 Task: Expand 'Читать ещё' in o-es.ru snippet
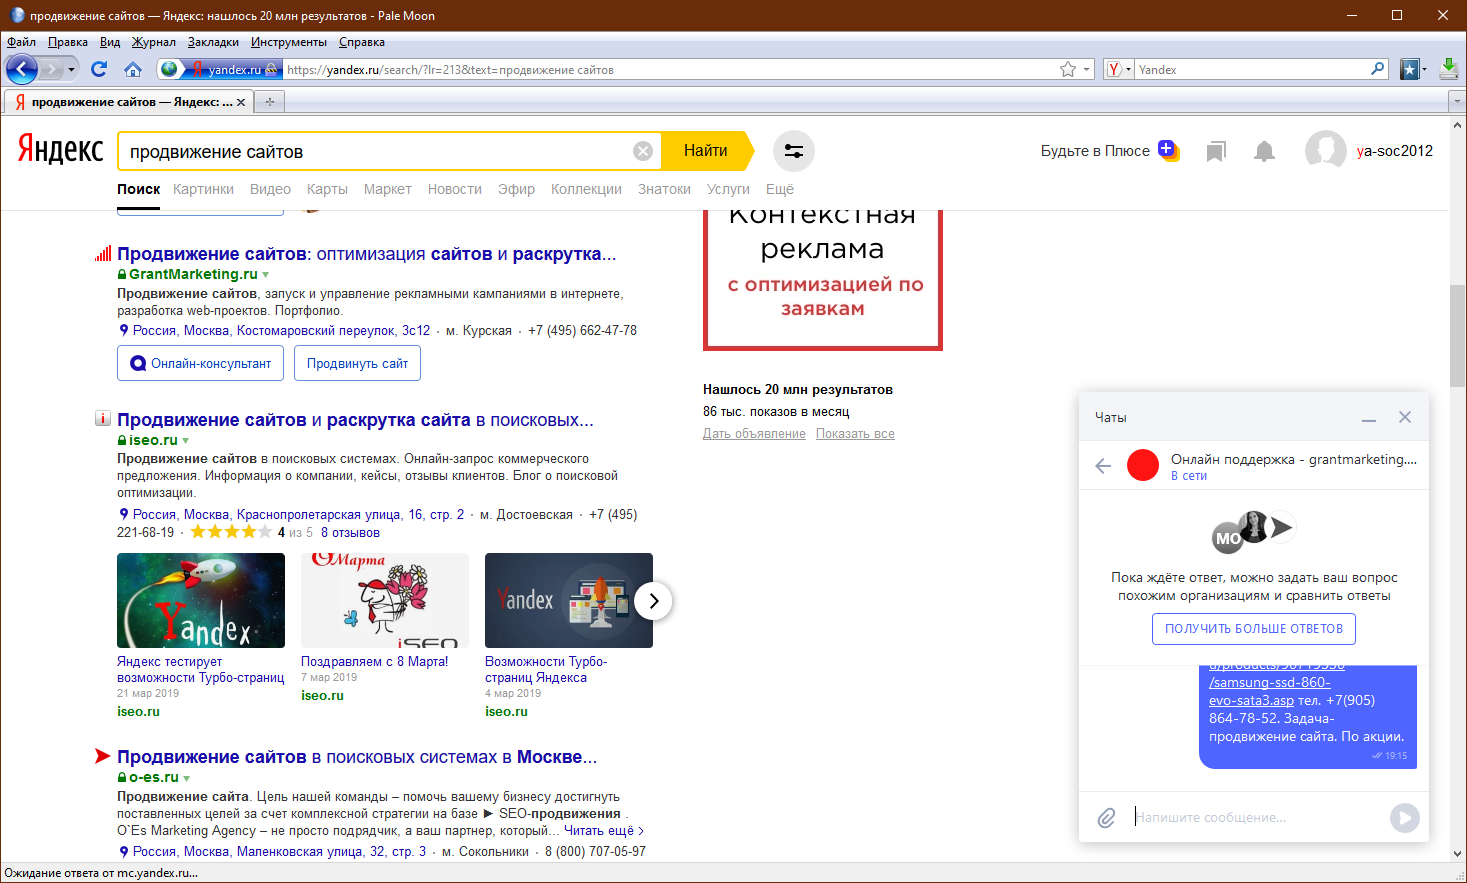604,831
